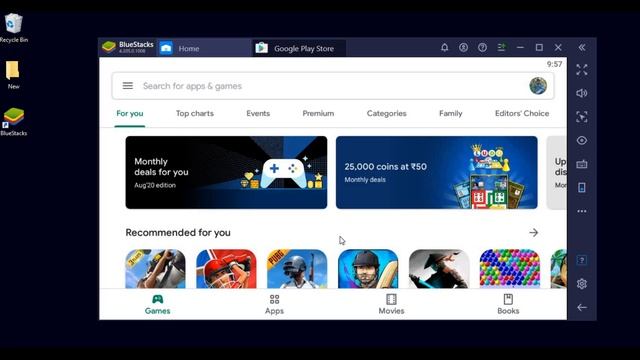Maximize the BlueStacks window
The image size is (640, 360).
point(539,48)
